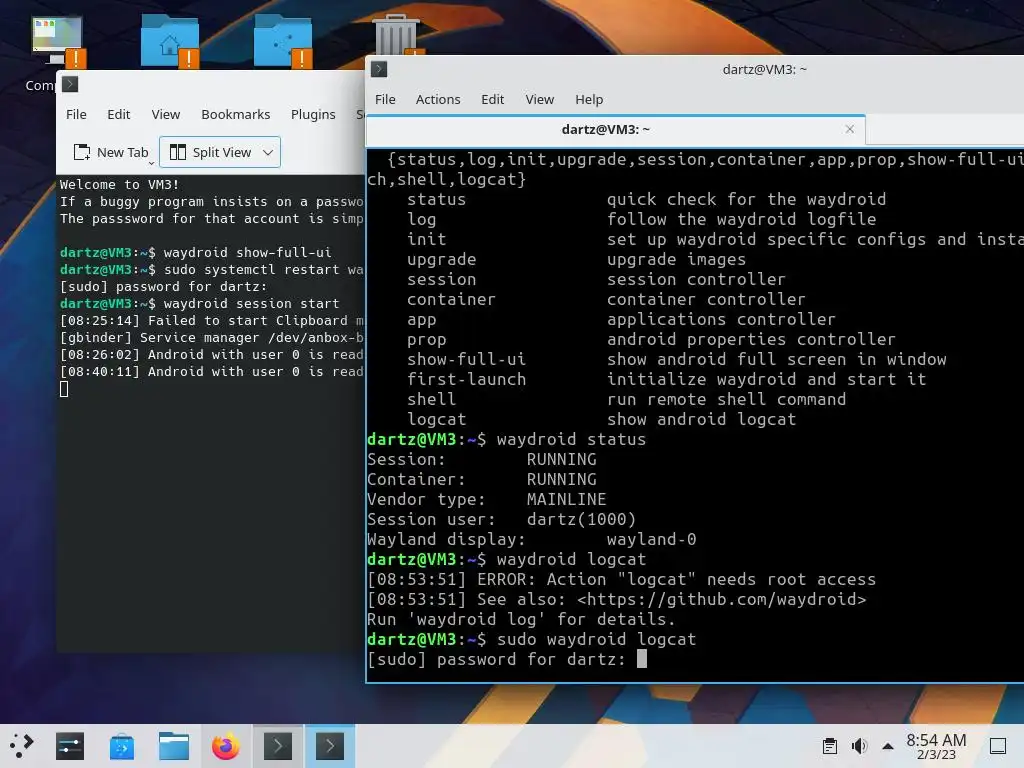Switch to the active second terminal taskbar entry

[x=330, y=746]
